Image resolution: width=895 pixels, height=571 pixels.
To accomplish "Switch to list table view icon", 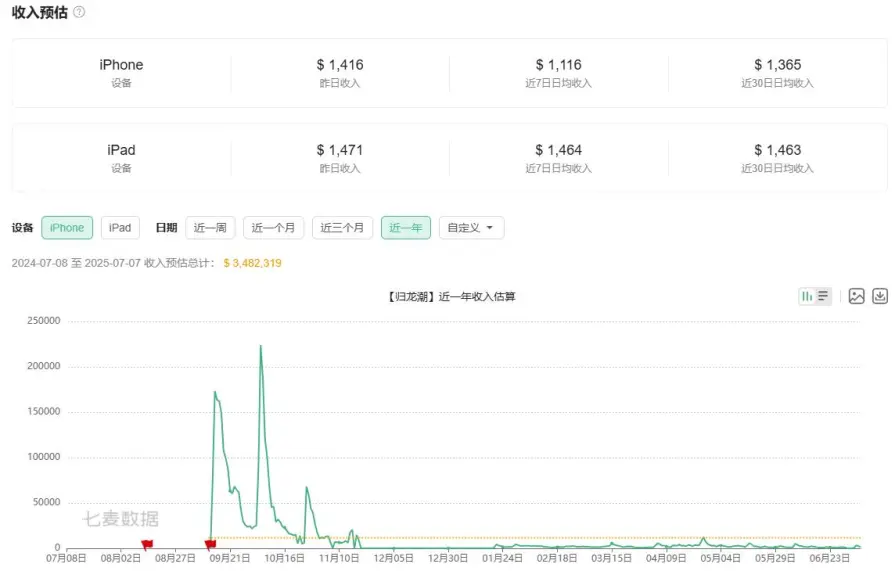I will click(x=823, y=296).
